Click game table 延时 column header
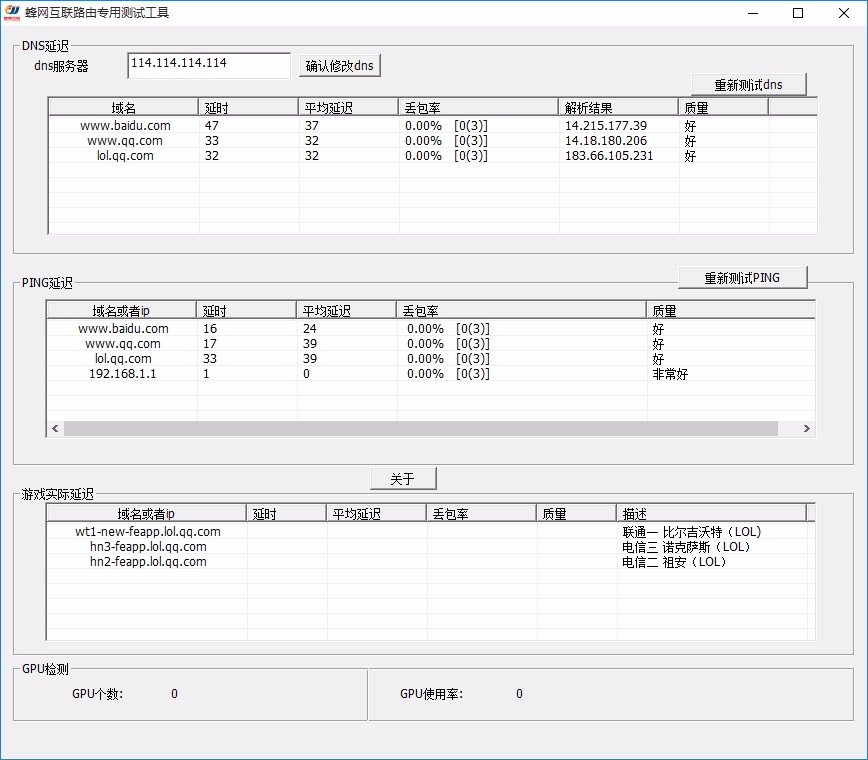Image resolution: width=868 pixels, height=760 pixels. tap(286, 514)
